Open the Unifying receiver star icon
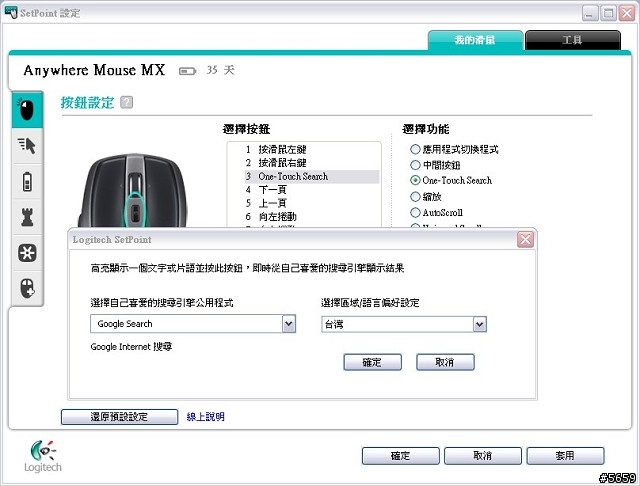 [27, 253]
